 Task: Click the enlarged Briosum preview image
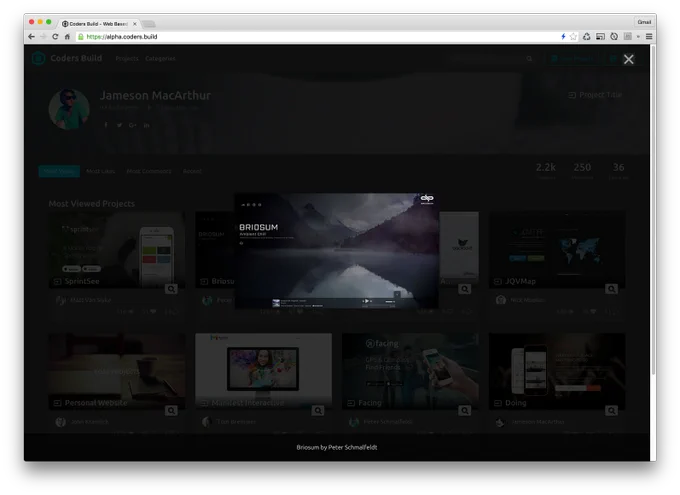click(x=337, y=251)
